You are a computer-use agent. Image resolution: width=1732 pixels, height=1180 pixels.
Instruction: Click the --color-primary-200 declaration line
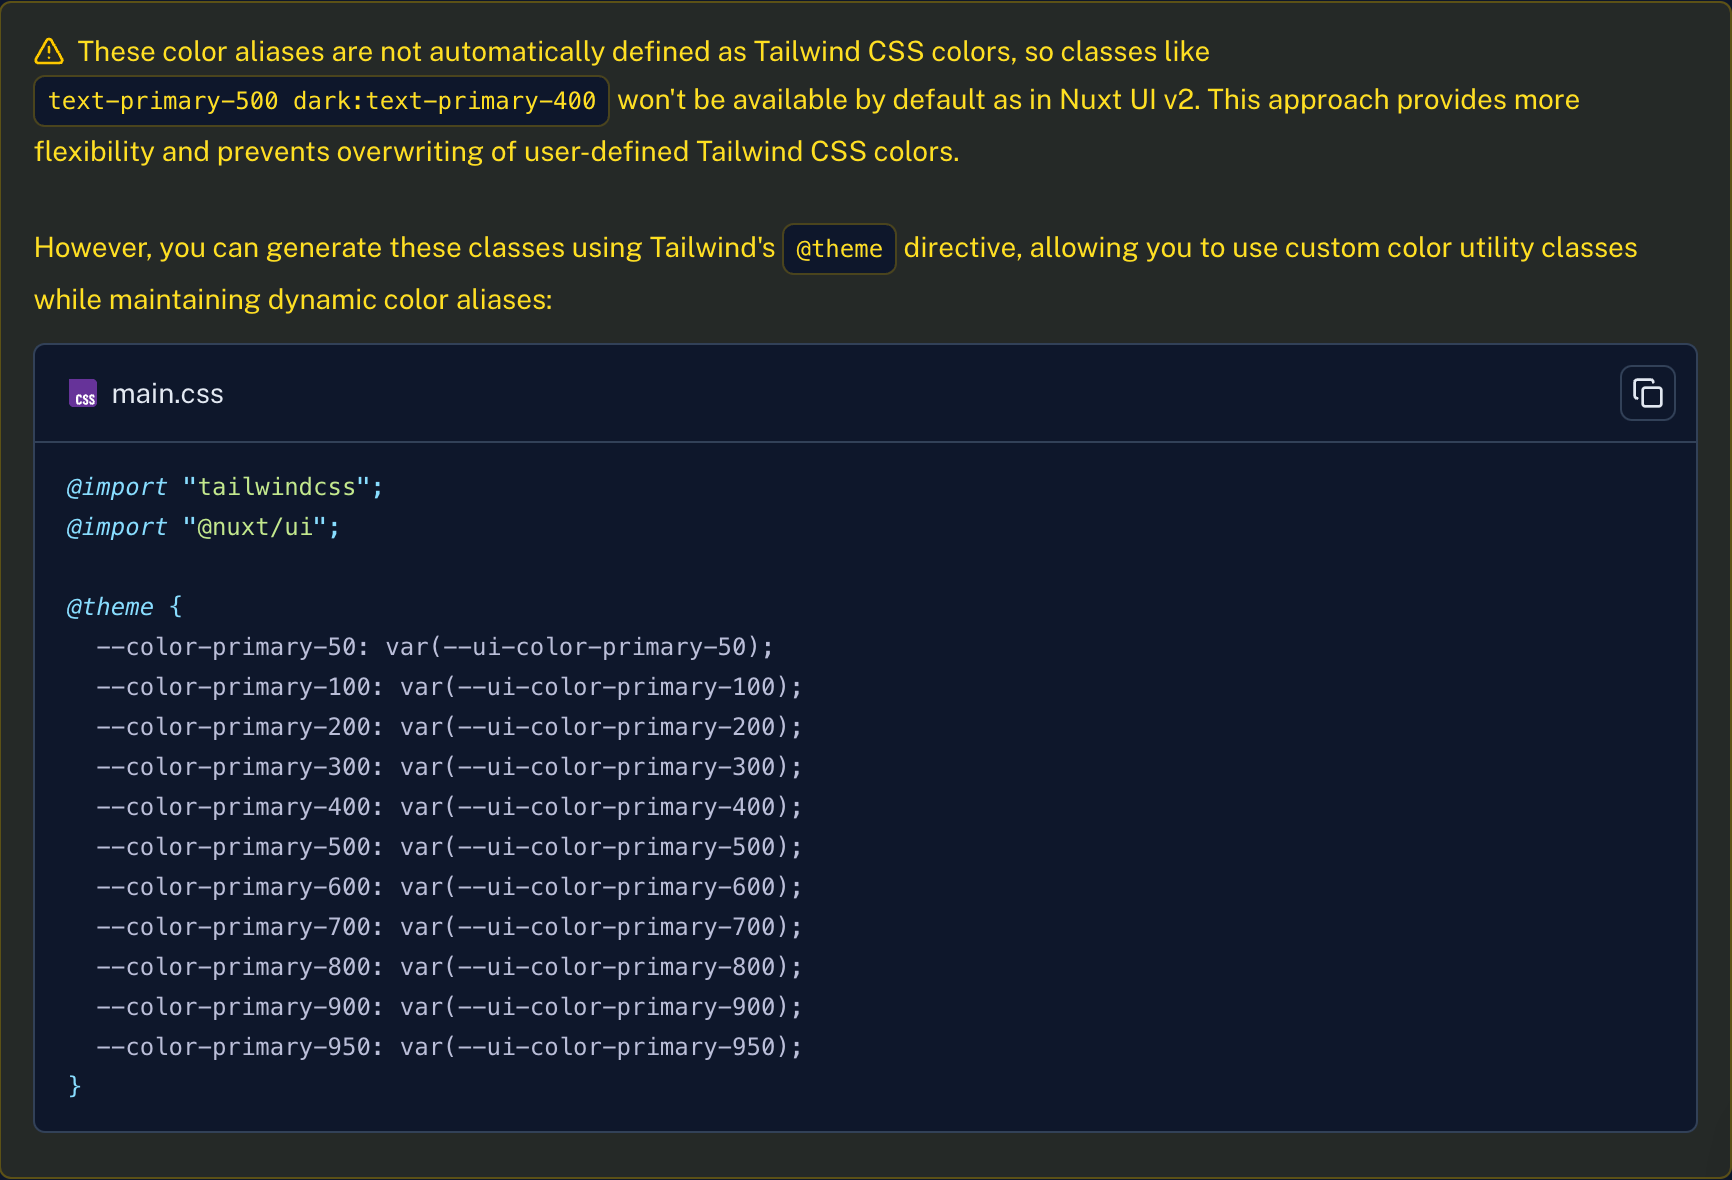click(449, 727)
